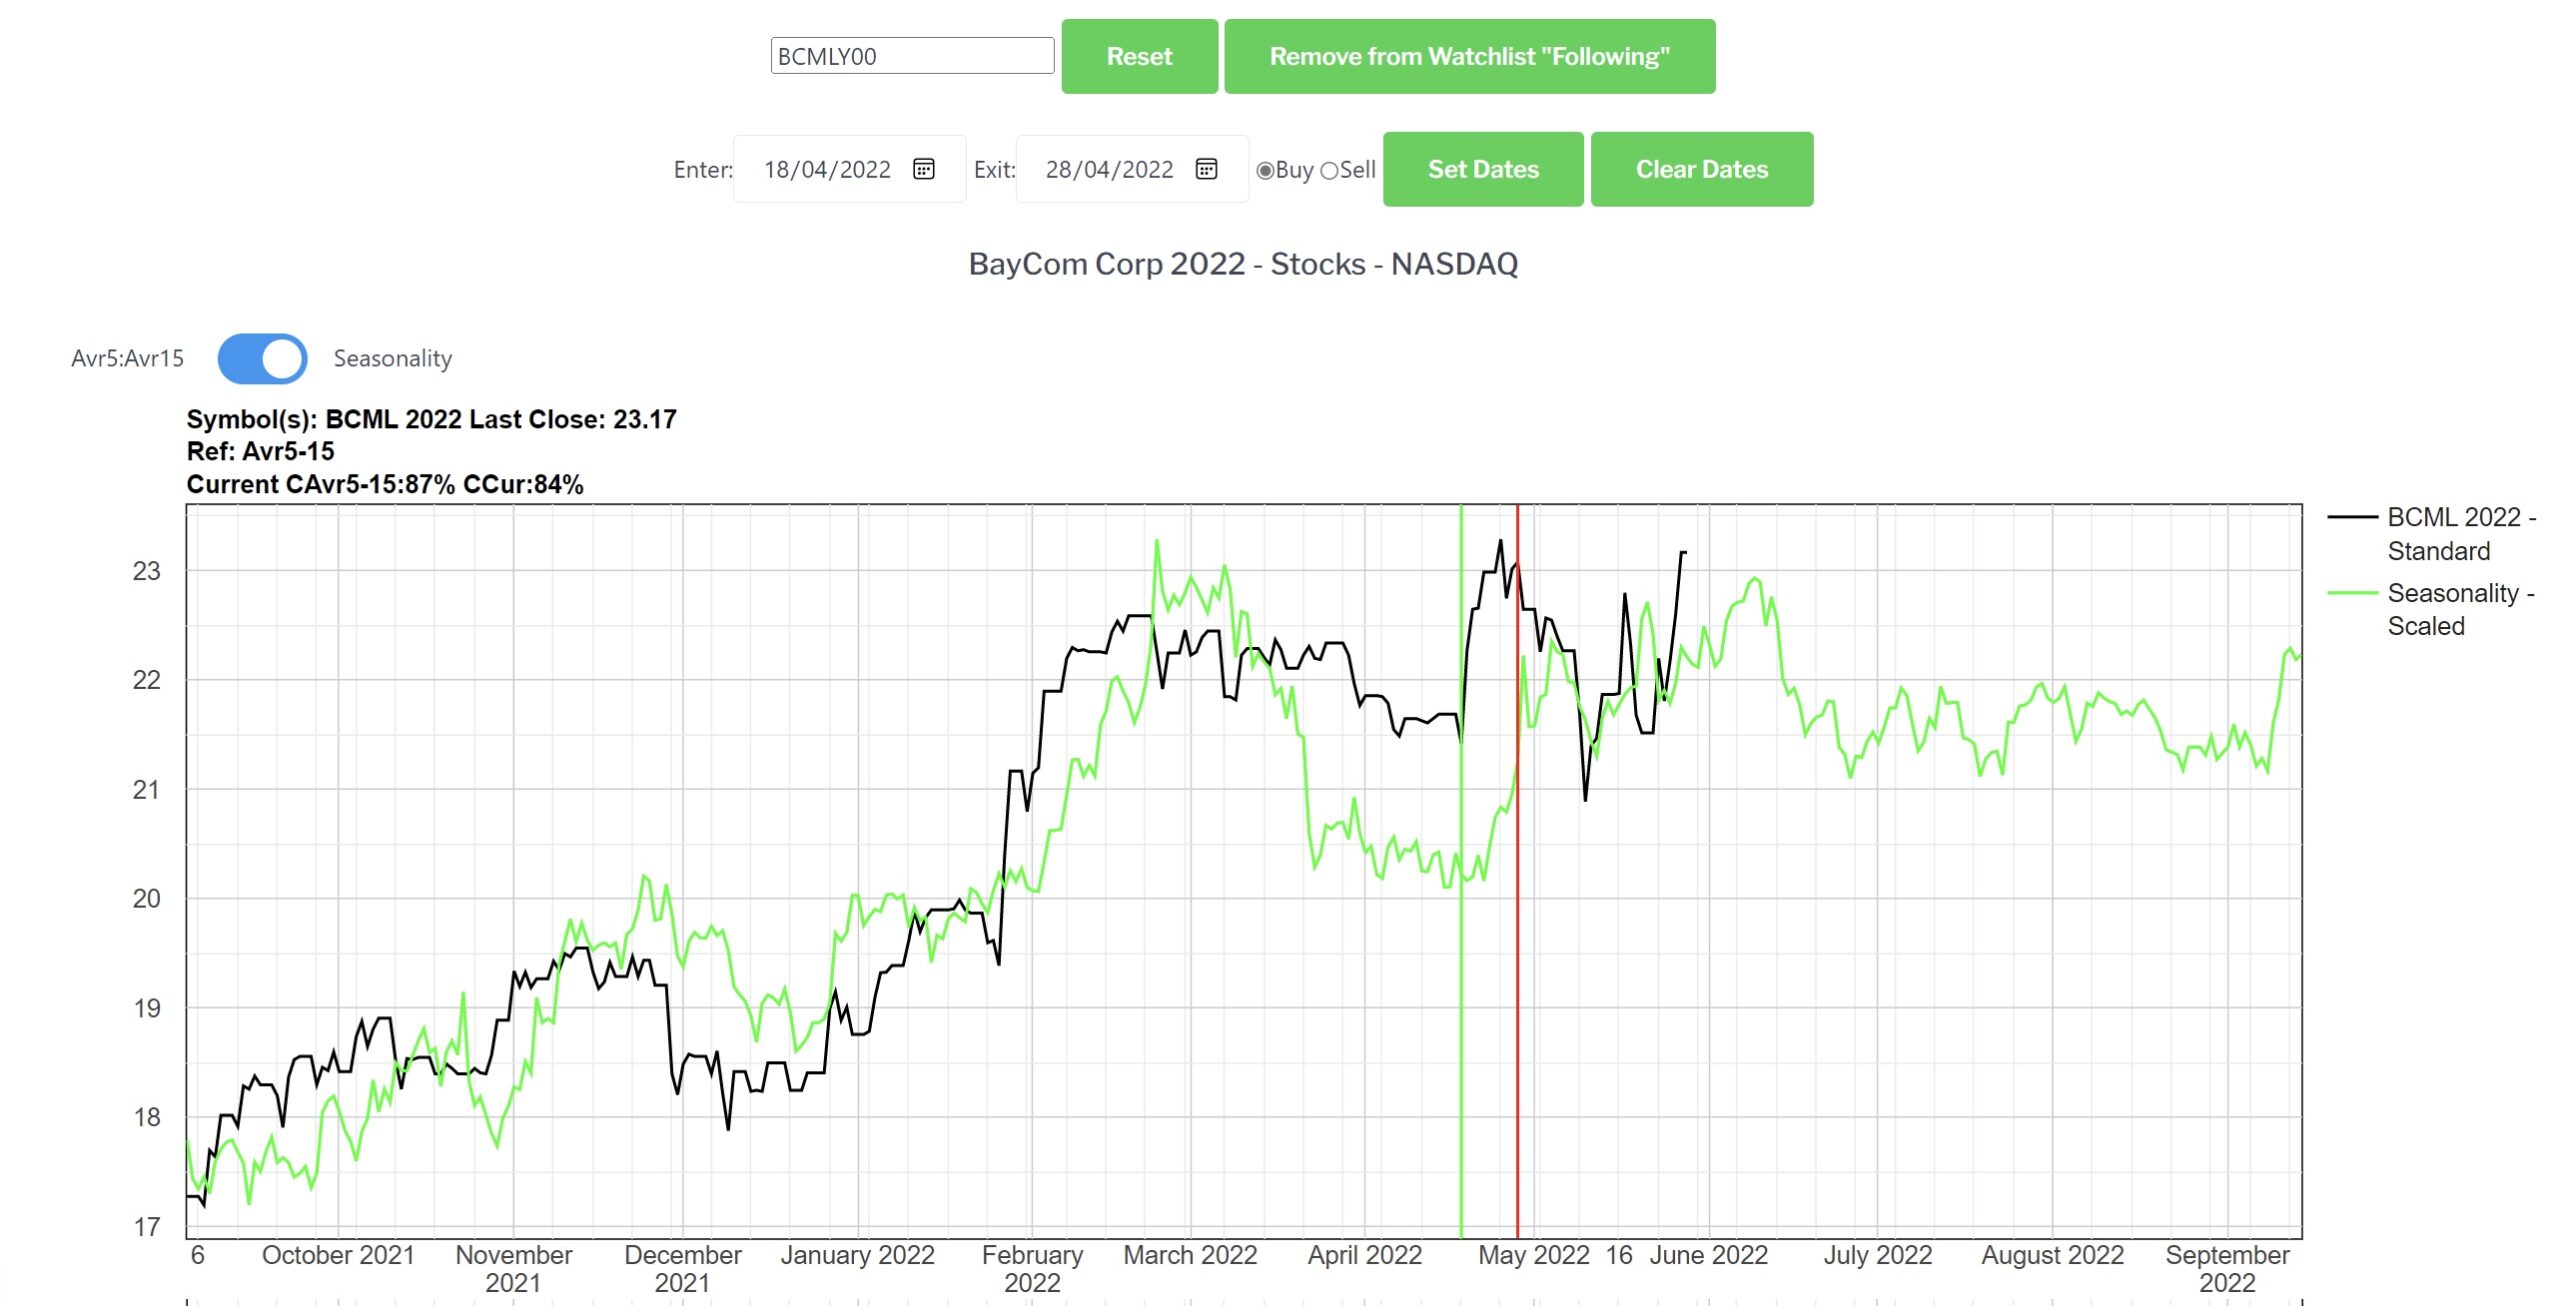Click the August 2022 axis label
The height and width of the screenshot is (1306, 2560).
(2052, 1255)
